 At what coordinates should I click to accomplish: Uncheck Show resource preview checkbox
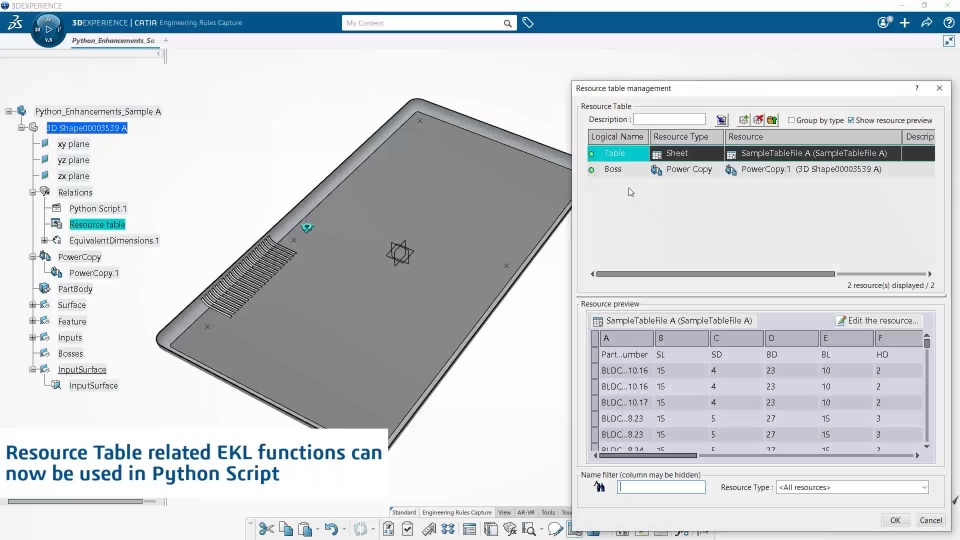851,120
